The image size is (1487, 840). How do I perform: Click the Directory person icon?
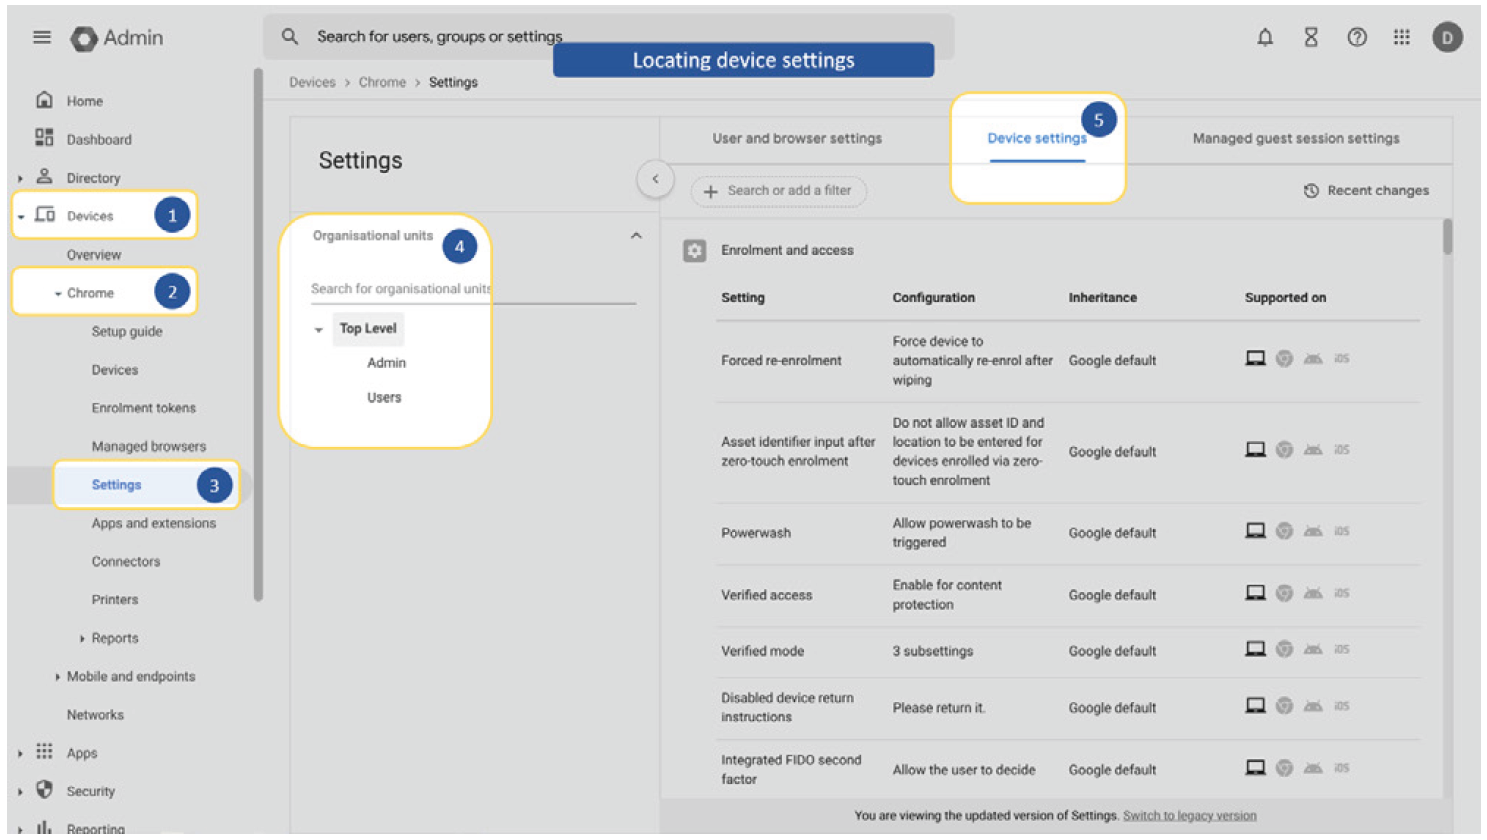[x=44, y=177]
